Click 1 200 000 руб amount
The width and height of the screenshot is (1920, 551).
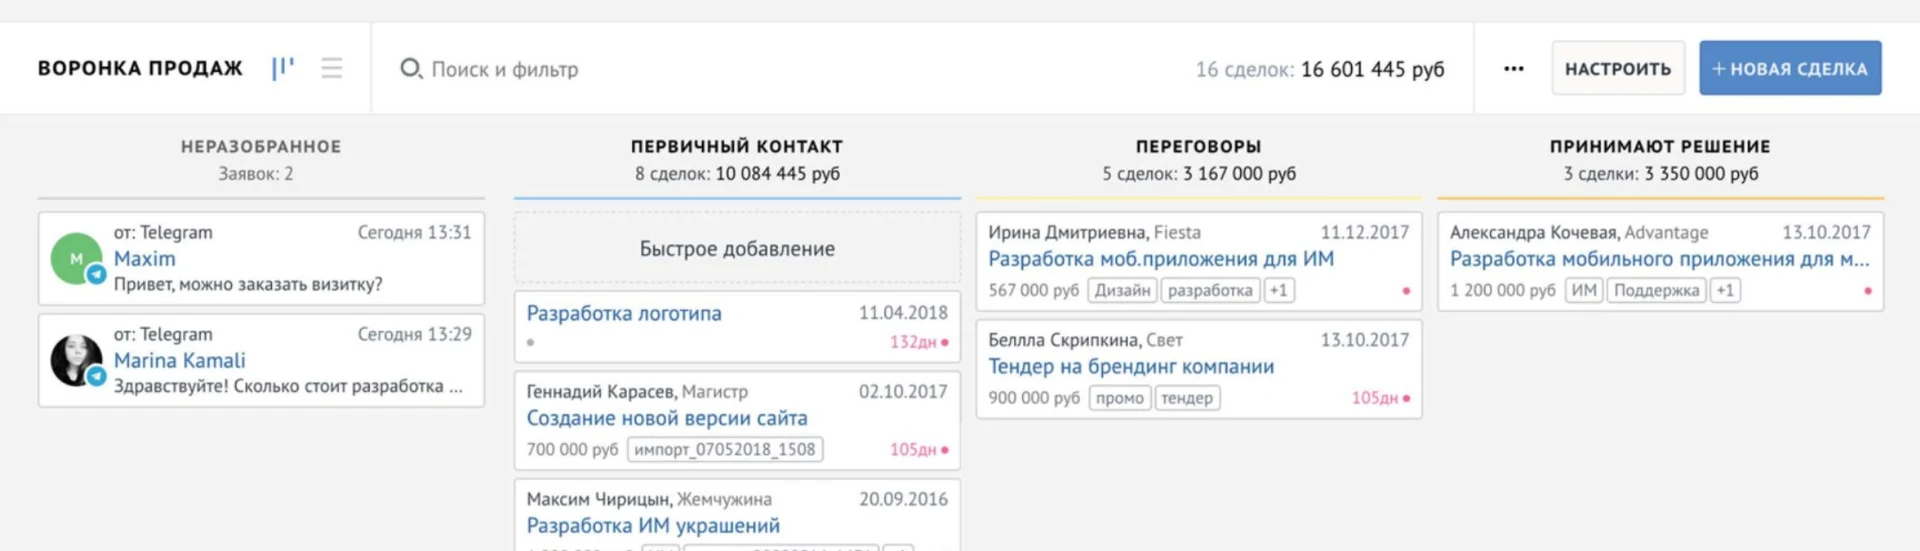[x=1503, y=290]
